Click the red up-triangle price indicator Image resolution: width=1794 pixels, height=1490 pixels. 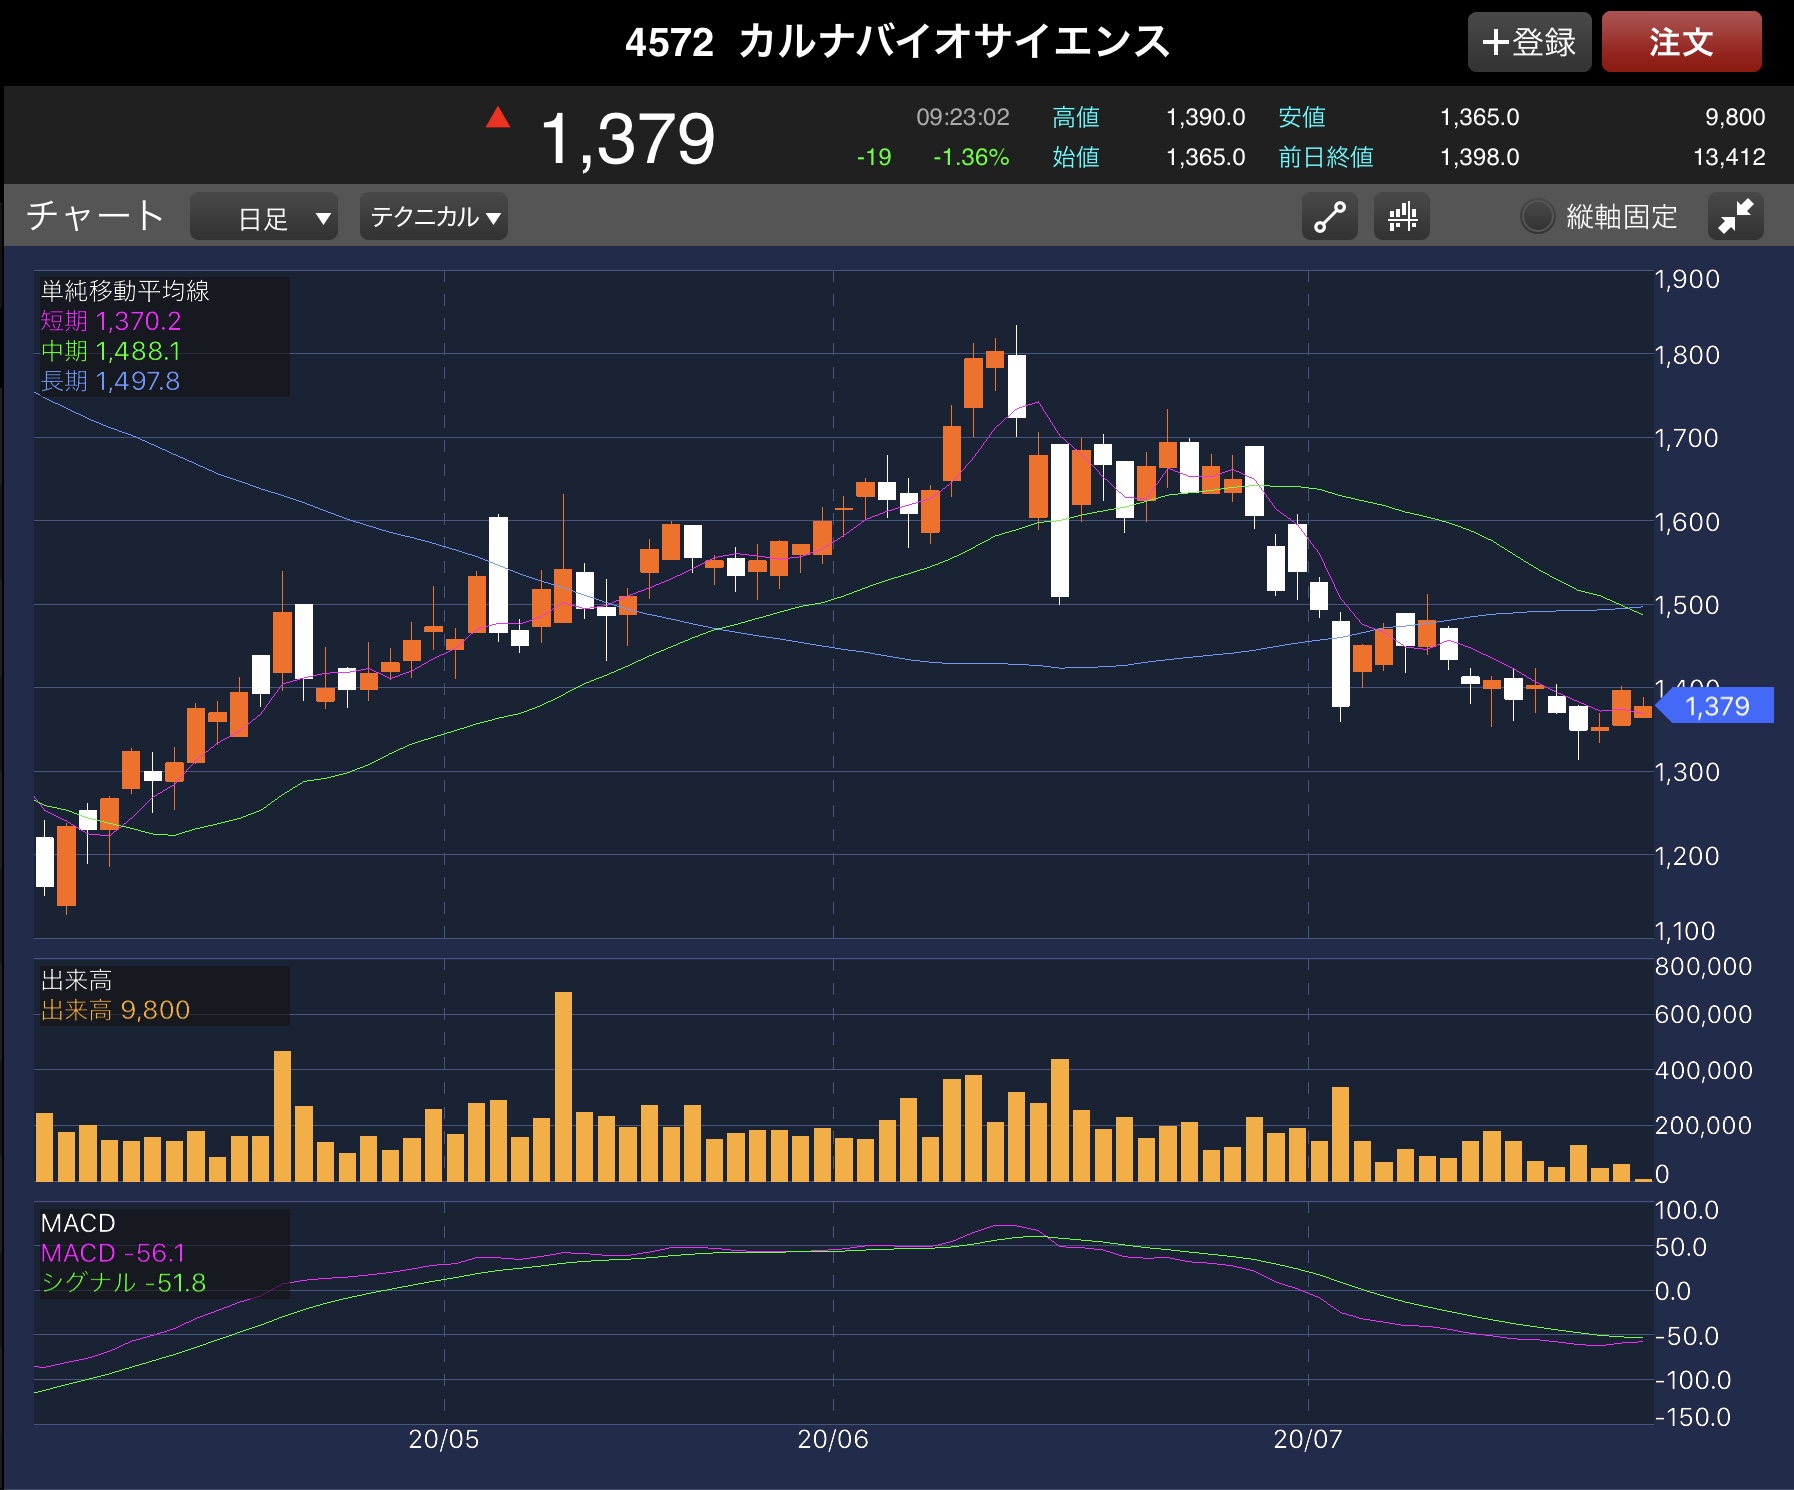(498, 119)
